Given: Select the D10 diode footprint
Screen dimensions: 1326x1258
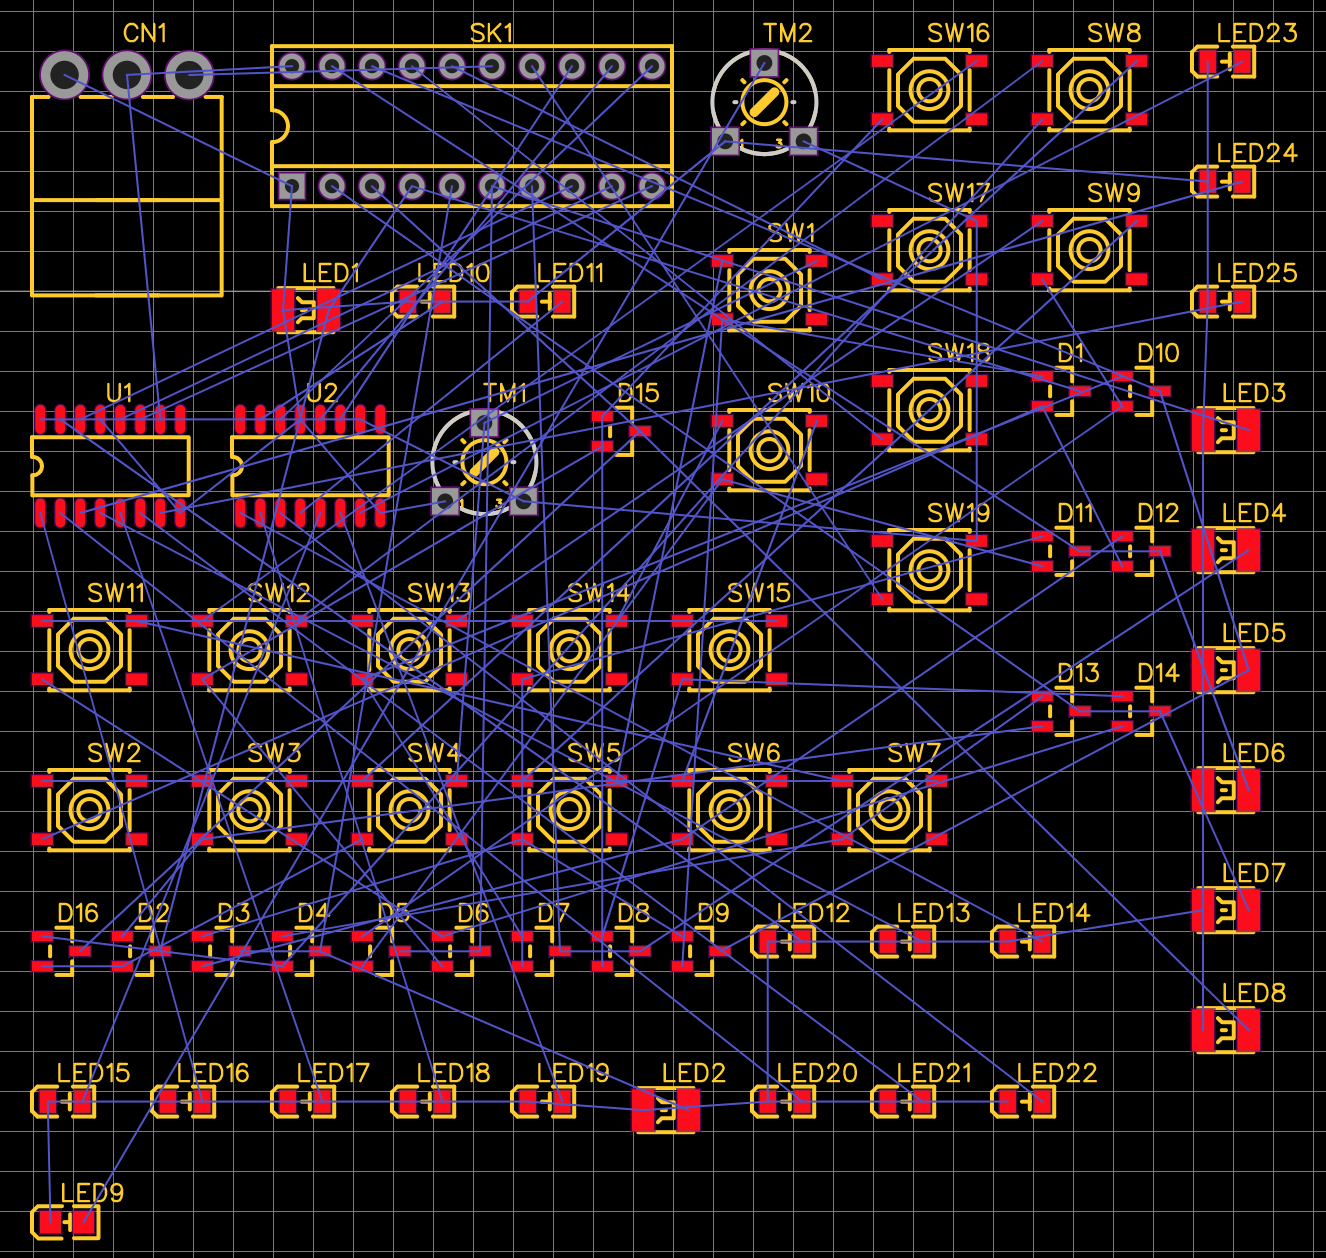Looking at the screenshot, I should [1140, 392].
